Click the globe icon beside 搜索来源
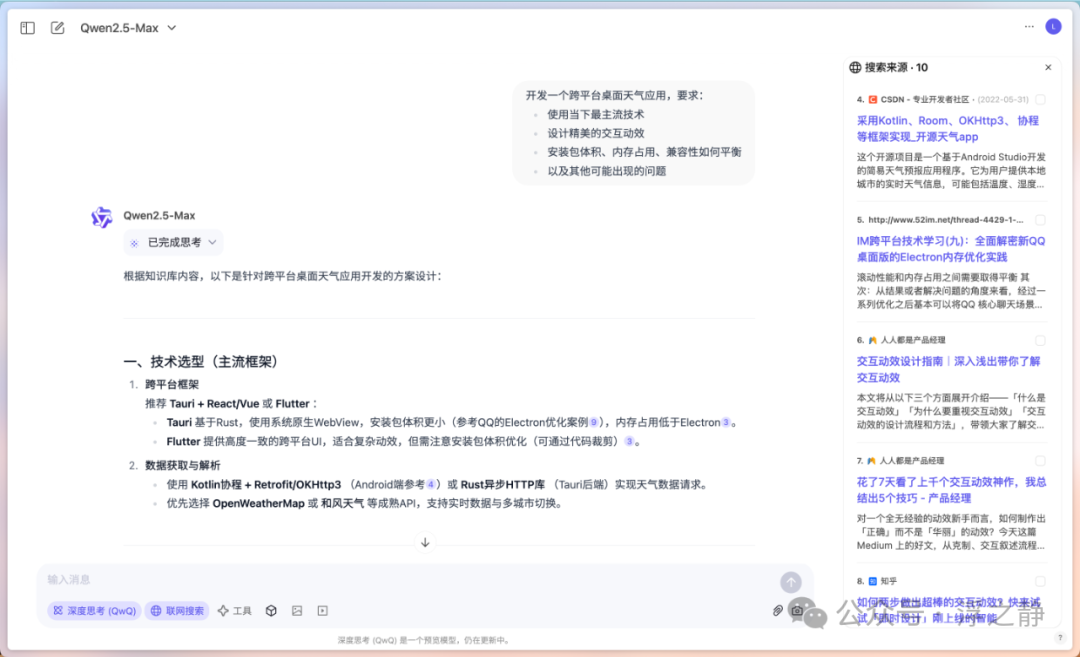 coord(855,67)
